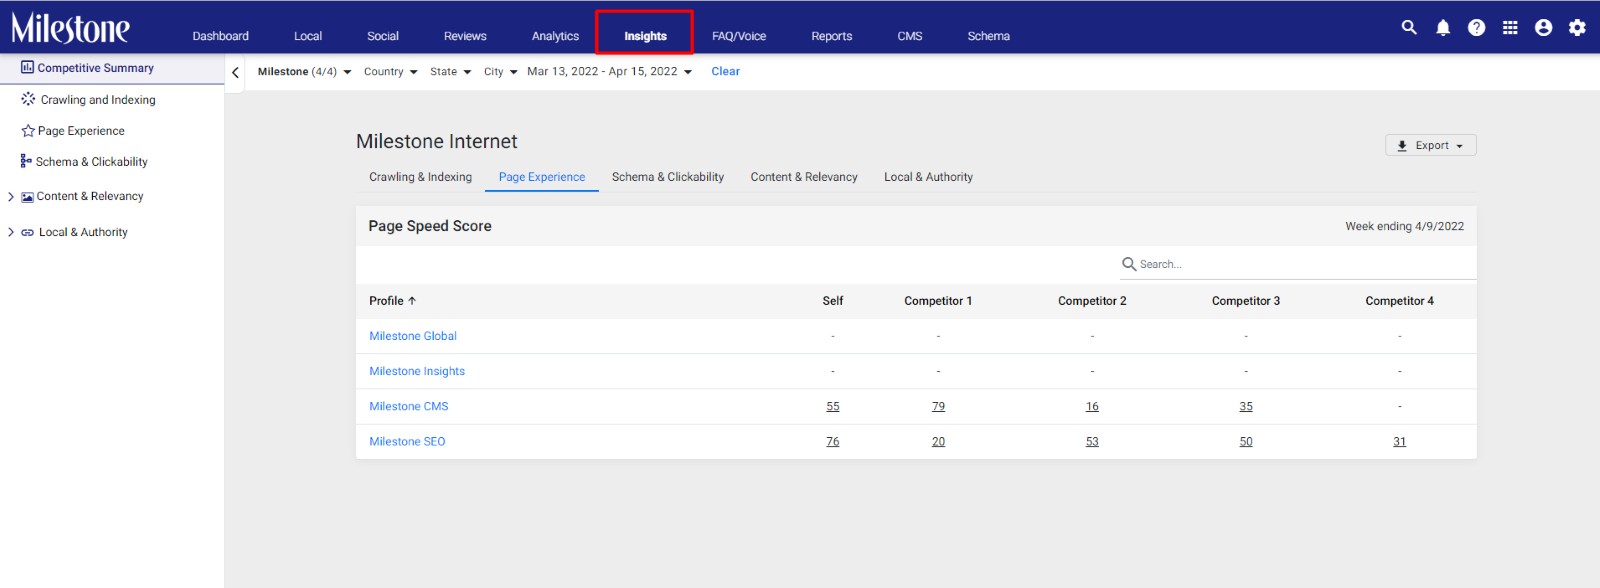Click the Crawling and Indexing sidebar icon
This screenshot has height=588, width=1600.
pyautogui.click(x=28, y=99)
